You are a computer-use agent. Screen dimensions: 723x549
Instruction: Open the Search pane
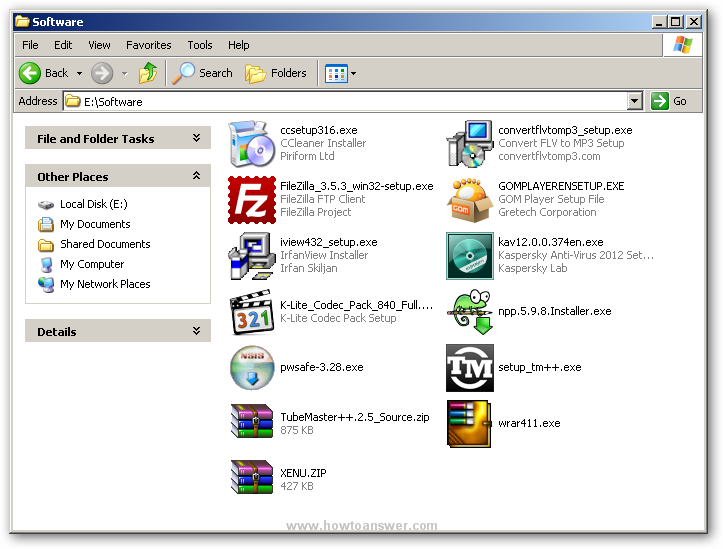pos(202,73)
